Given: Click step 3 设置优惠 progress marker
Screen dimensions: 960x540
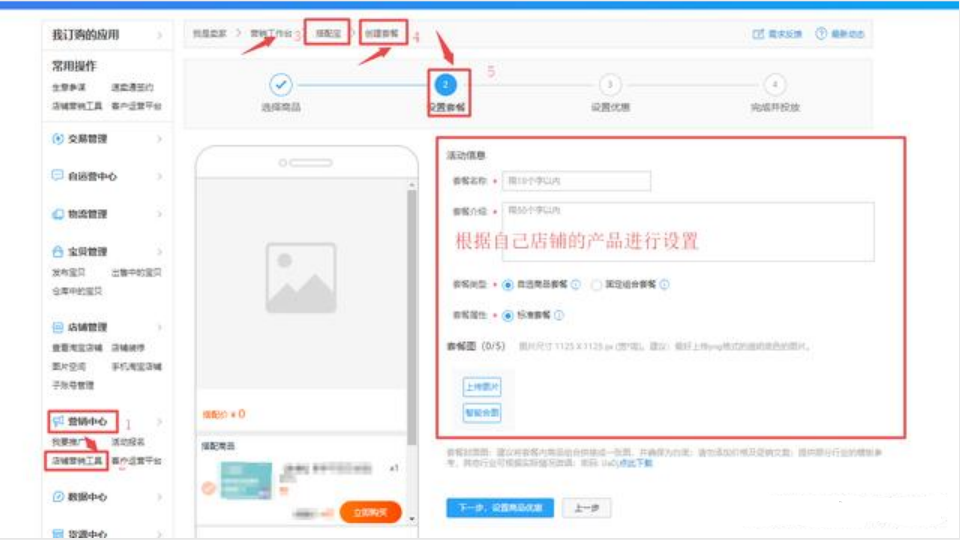Looking at the screenshot, I should tap(610, 86).
